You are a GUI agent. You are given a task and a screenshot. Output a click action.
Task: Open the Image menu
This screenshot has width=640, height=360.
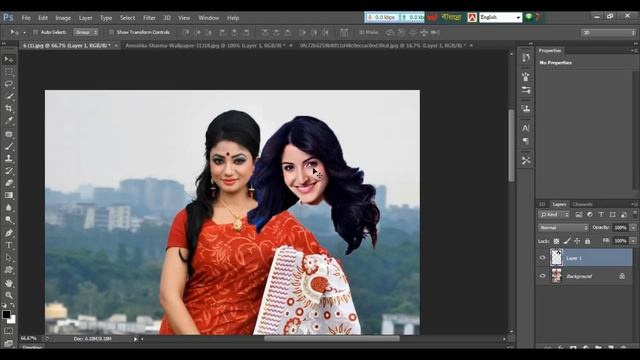63,18
